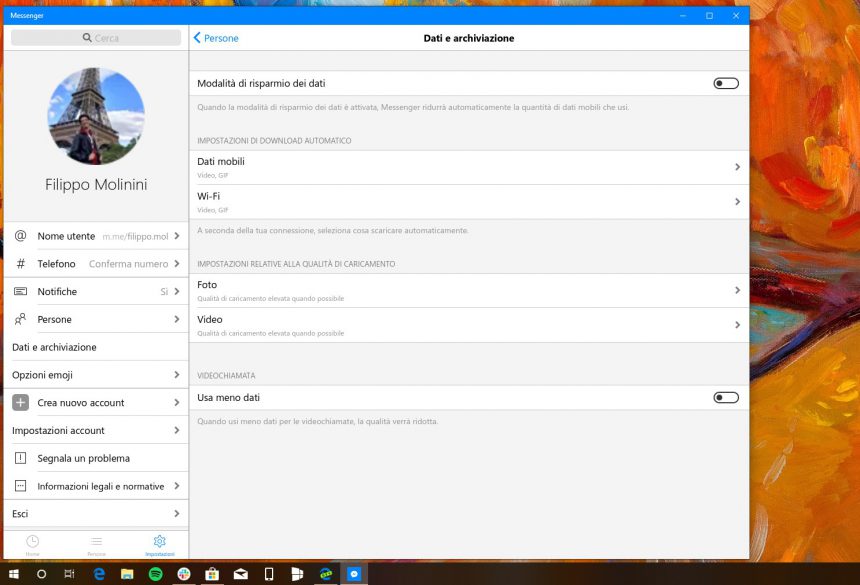
Task: Open Wi-Fi download settings
Action: [x=469, y=202]
